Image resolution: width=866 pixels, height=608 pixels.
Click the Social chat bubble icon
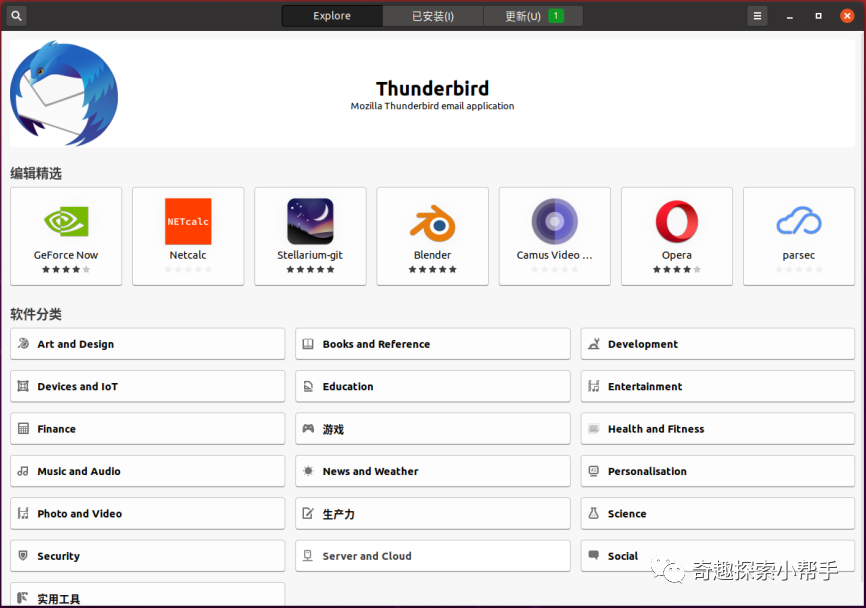594,555
